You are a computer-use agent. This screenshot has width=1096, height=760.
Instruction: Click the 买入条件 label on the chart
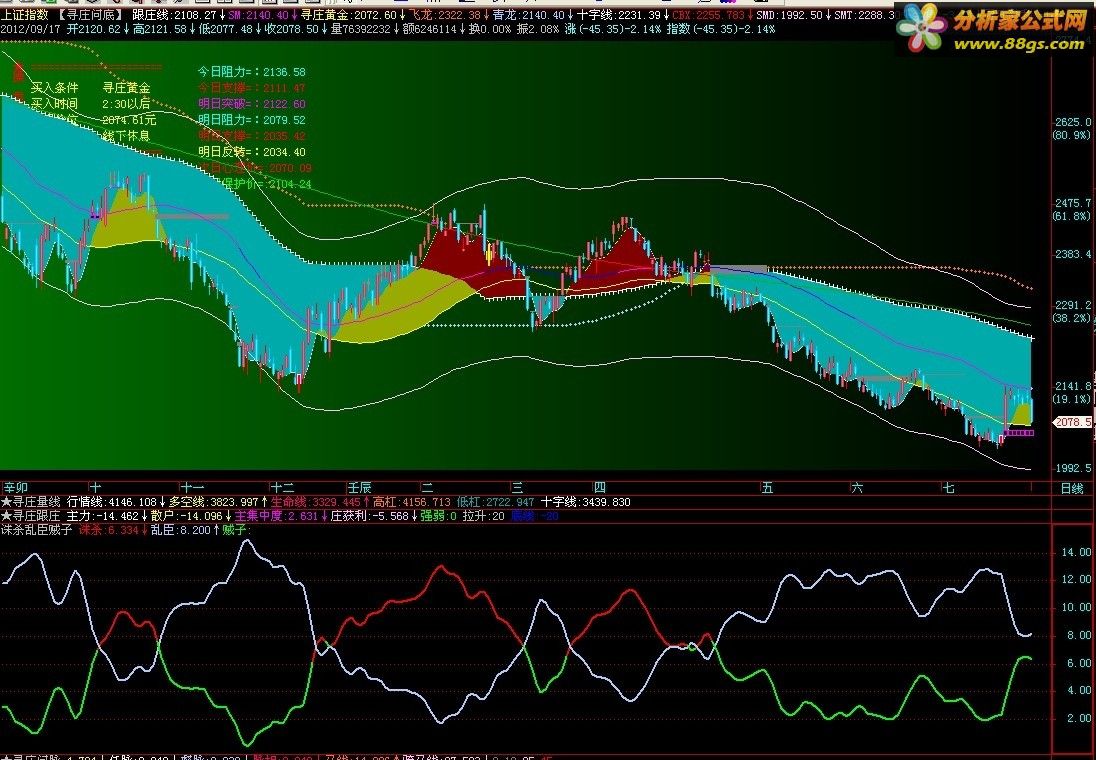[55, 87]
